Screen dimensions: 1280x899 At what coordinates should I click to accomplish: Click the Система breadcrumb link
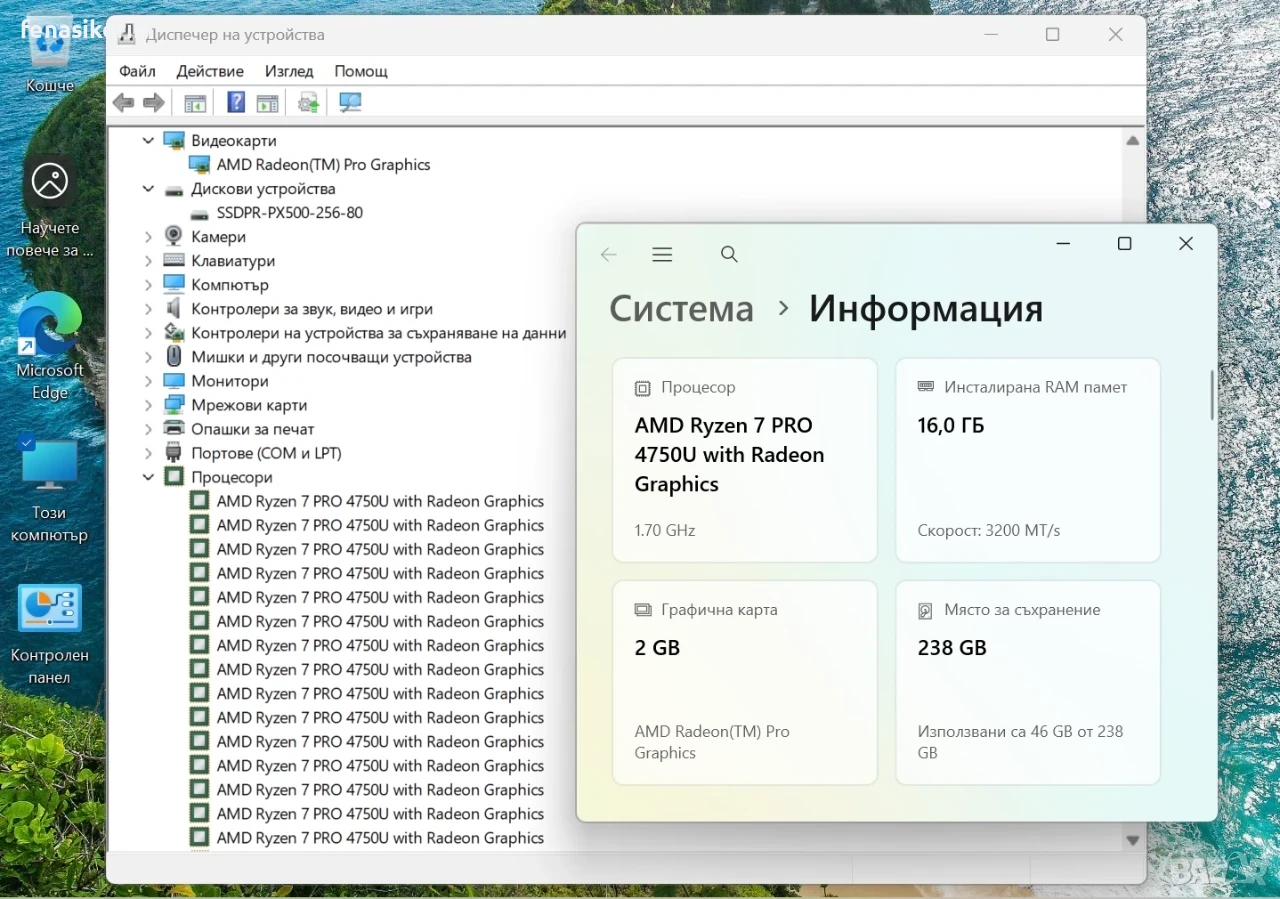click(681, 308)
